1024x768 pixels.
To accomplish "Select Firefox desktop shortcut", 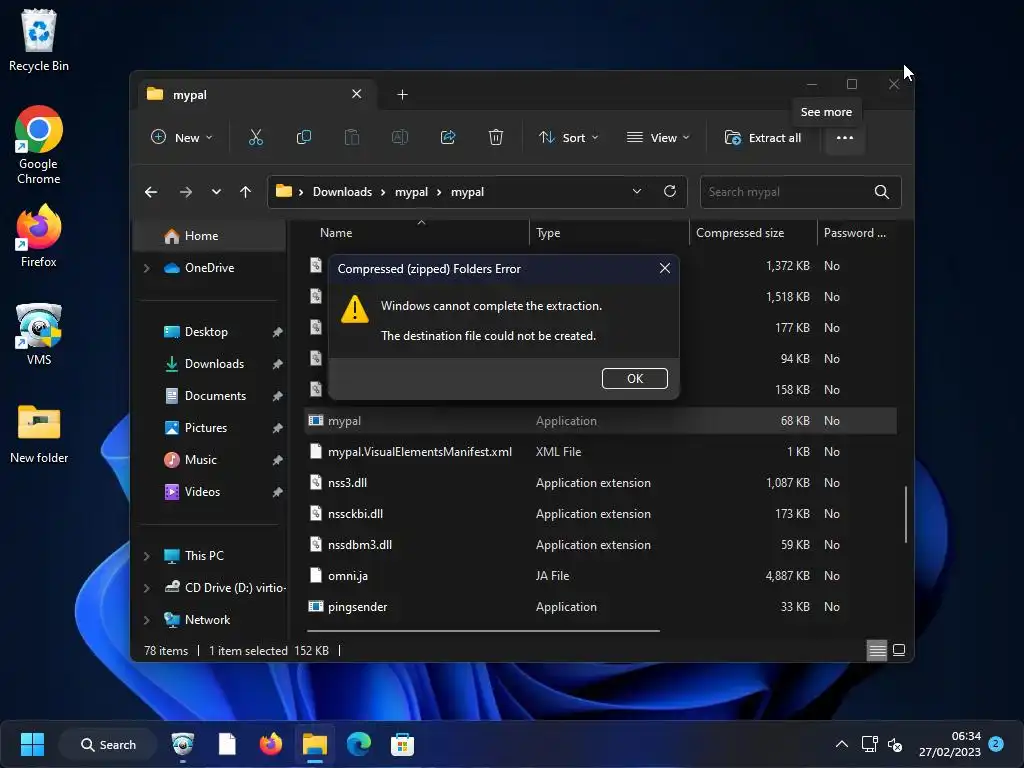I will (x=39, y=236).
